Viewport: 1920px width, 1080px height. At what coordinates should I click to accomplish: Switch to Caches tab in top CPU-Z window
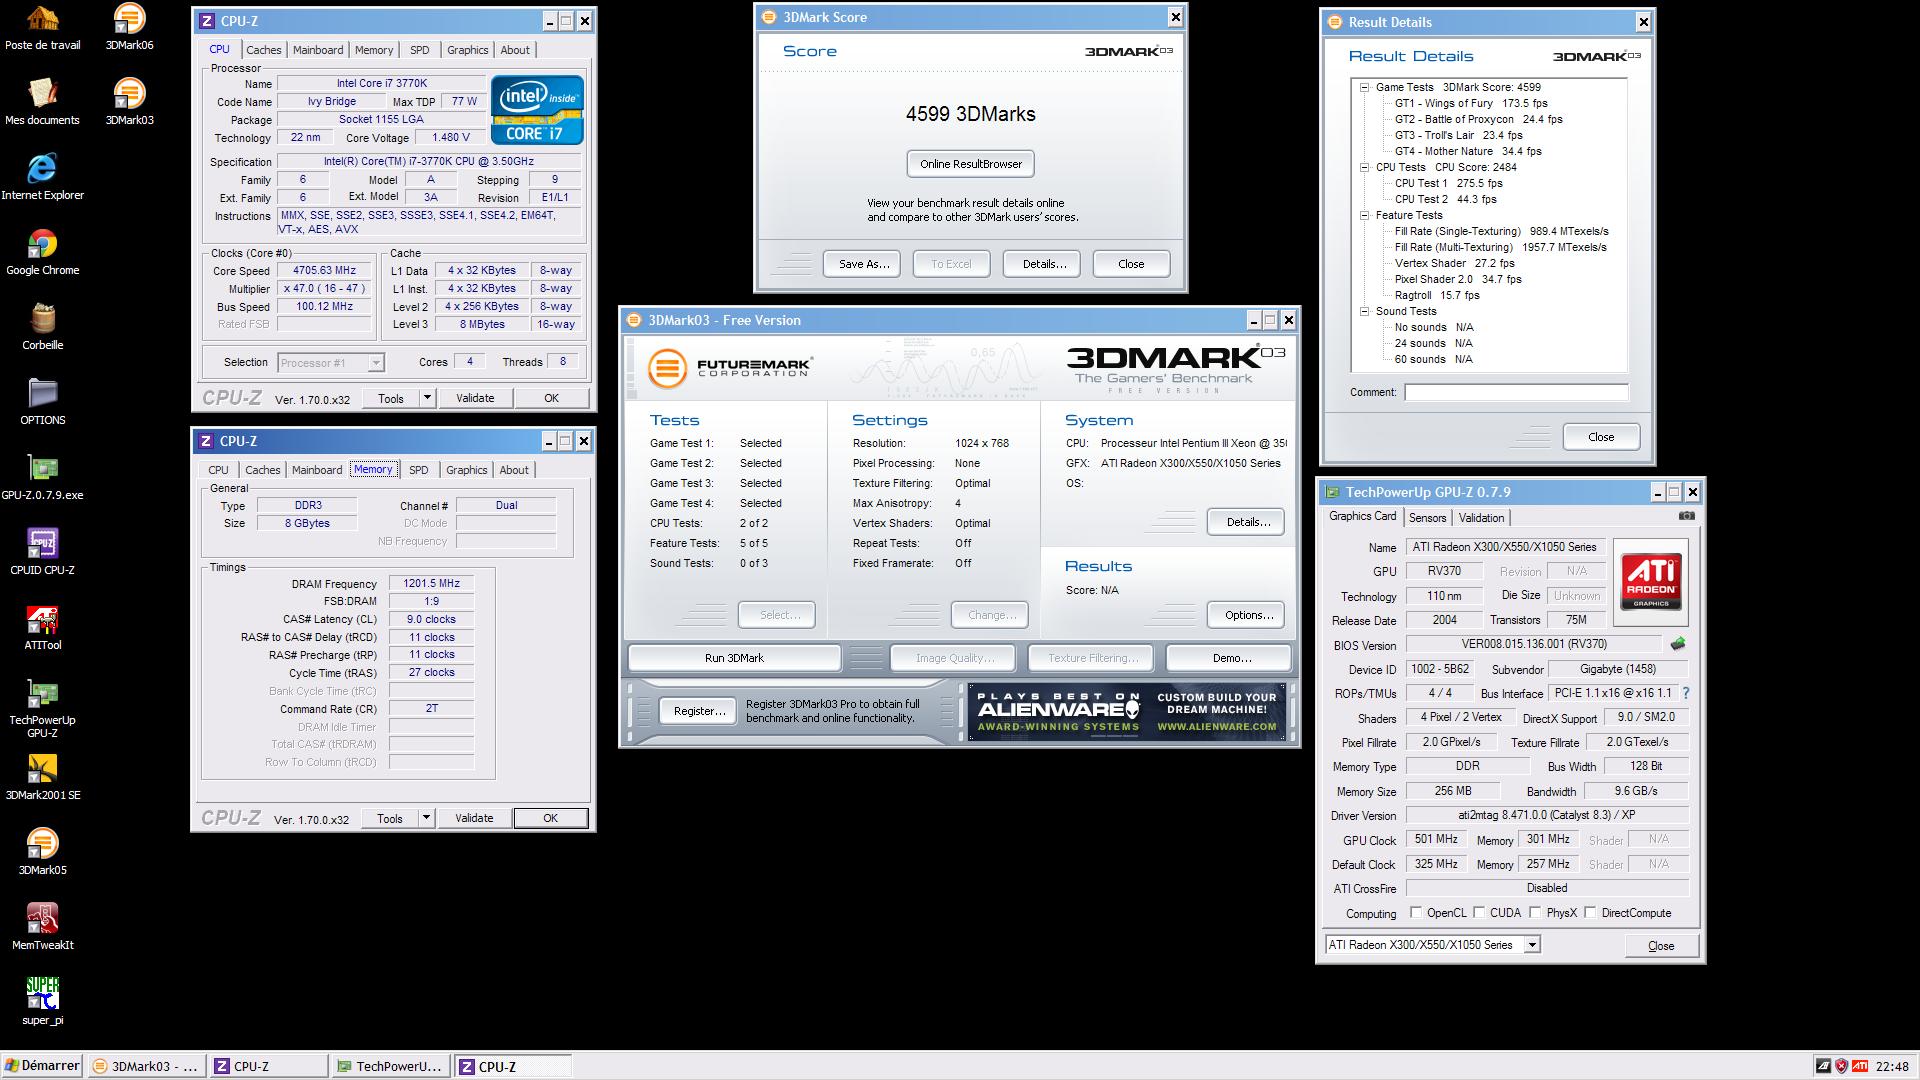click(x=264, y=50)
